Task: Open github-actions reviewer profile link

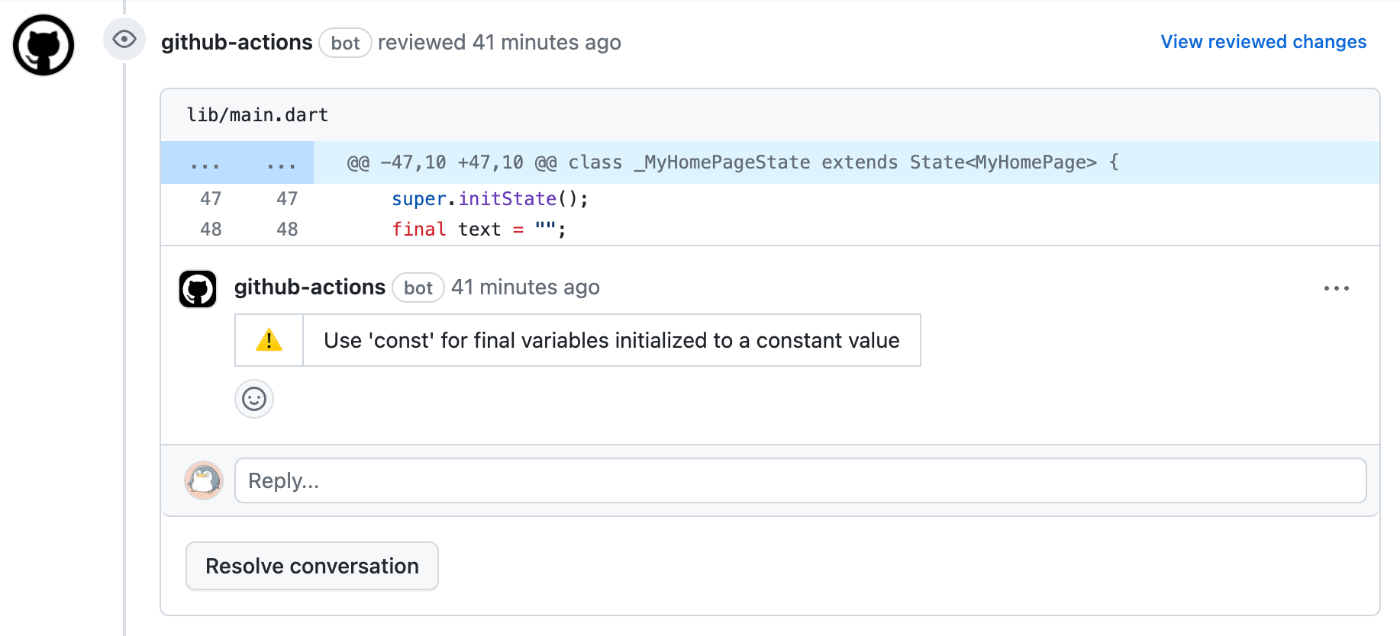Action: pos(237,42)
